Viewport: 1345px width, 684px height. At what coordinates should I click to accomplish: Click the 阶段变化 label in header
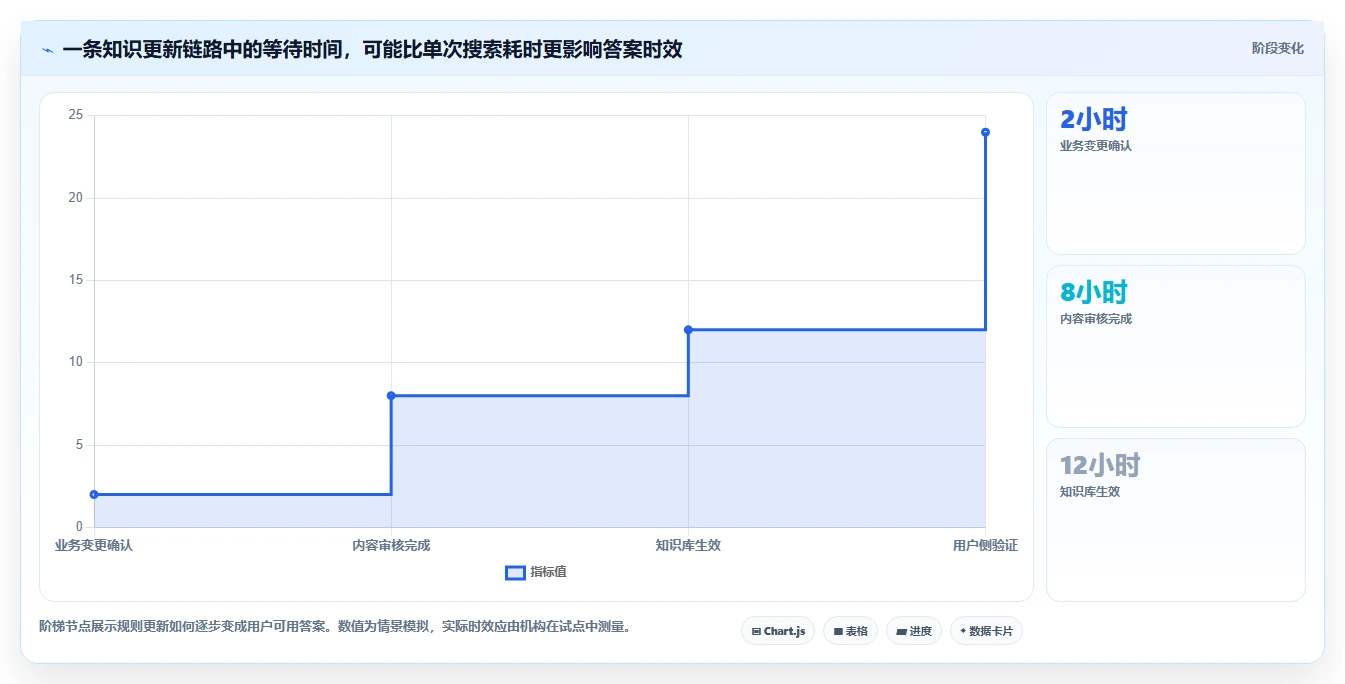click(x=1277, y=48)
